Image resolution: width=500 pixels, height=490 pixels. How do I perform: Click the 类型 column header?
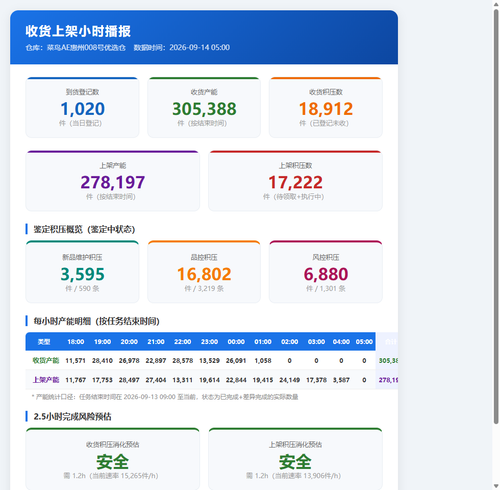pyautogui.click(x=44, y=342)
